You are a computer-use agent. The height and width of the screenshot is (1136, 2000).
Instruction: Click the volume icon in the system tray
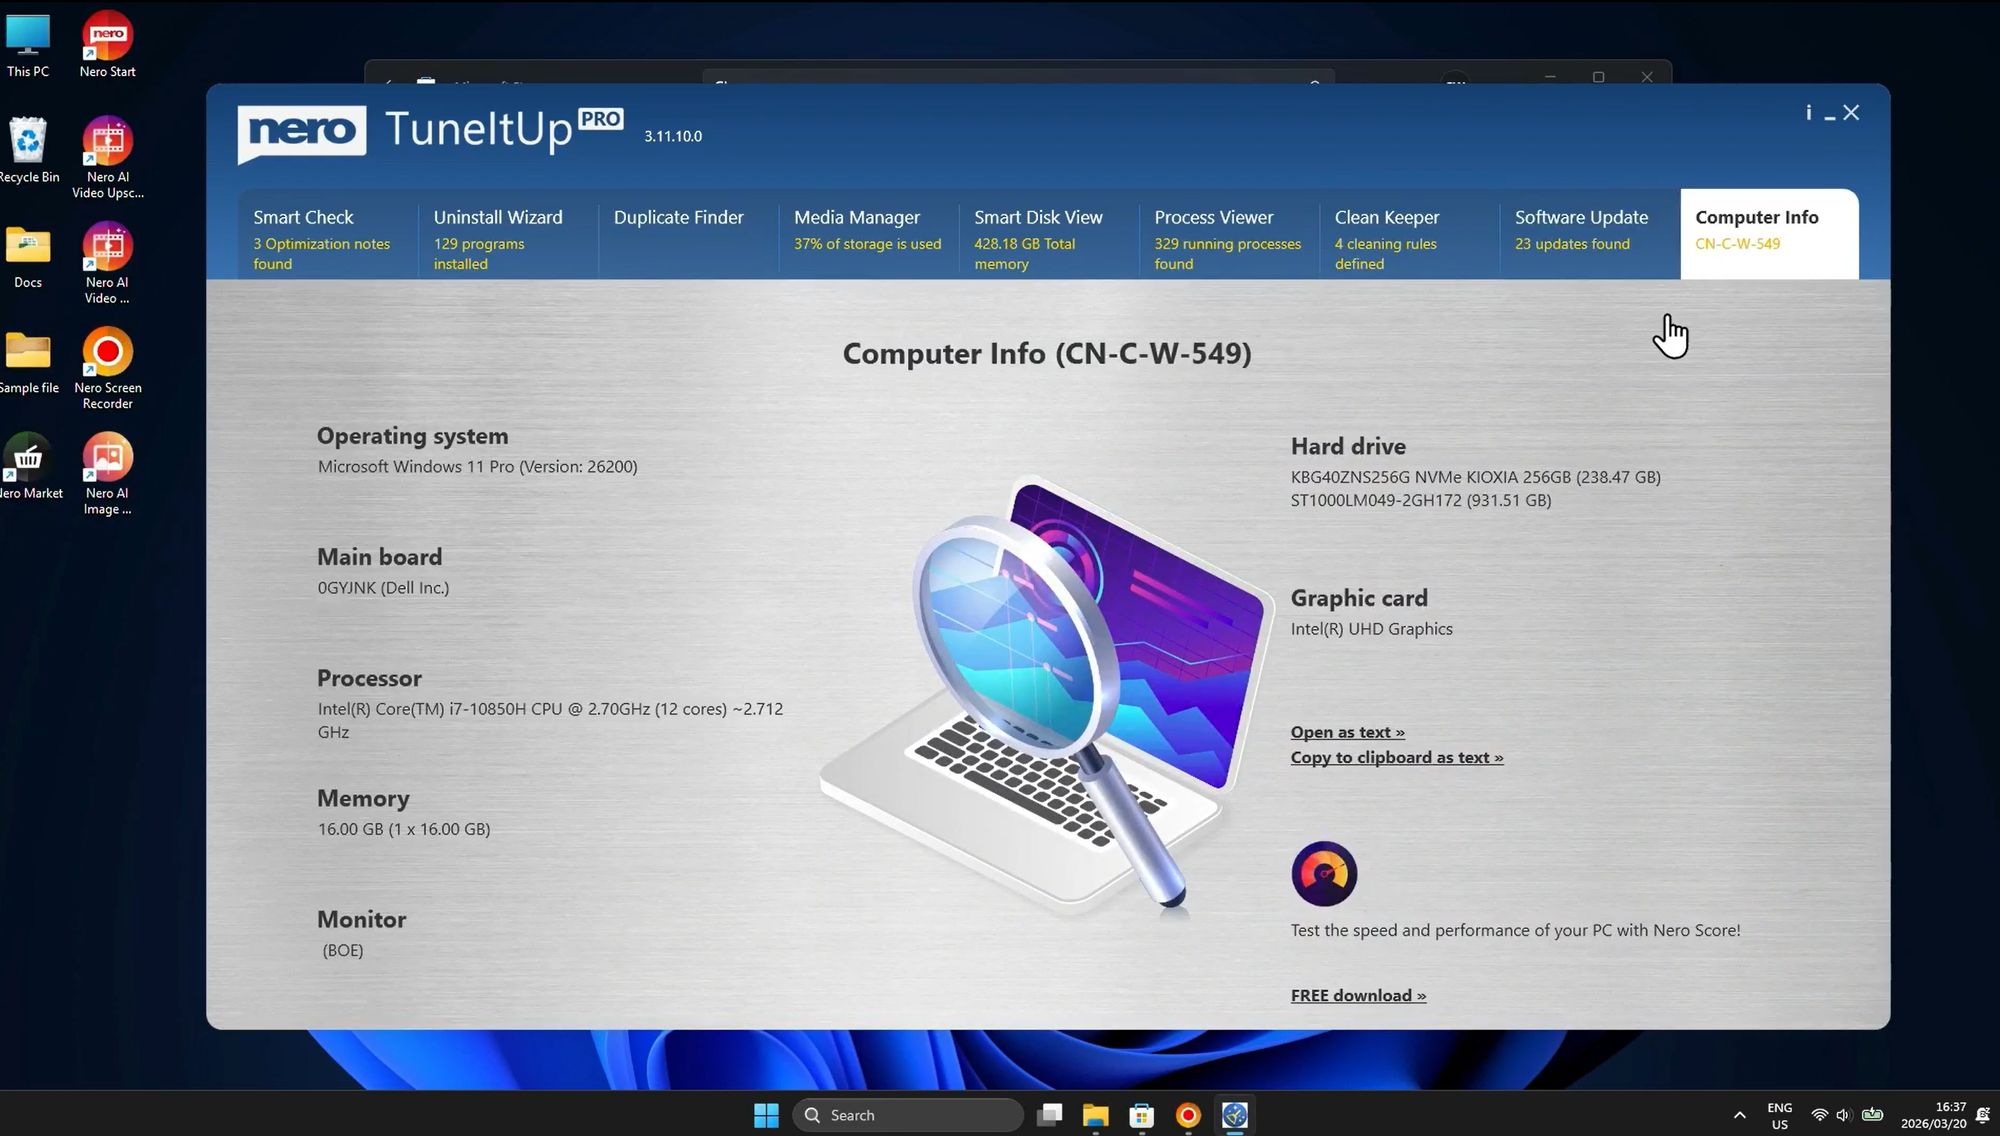[x=1843, y=1114]
